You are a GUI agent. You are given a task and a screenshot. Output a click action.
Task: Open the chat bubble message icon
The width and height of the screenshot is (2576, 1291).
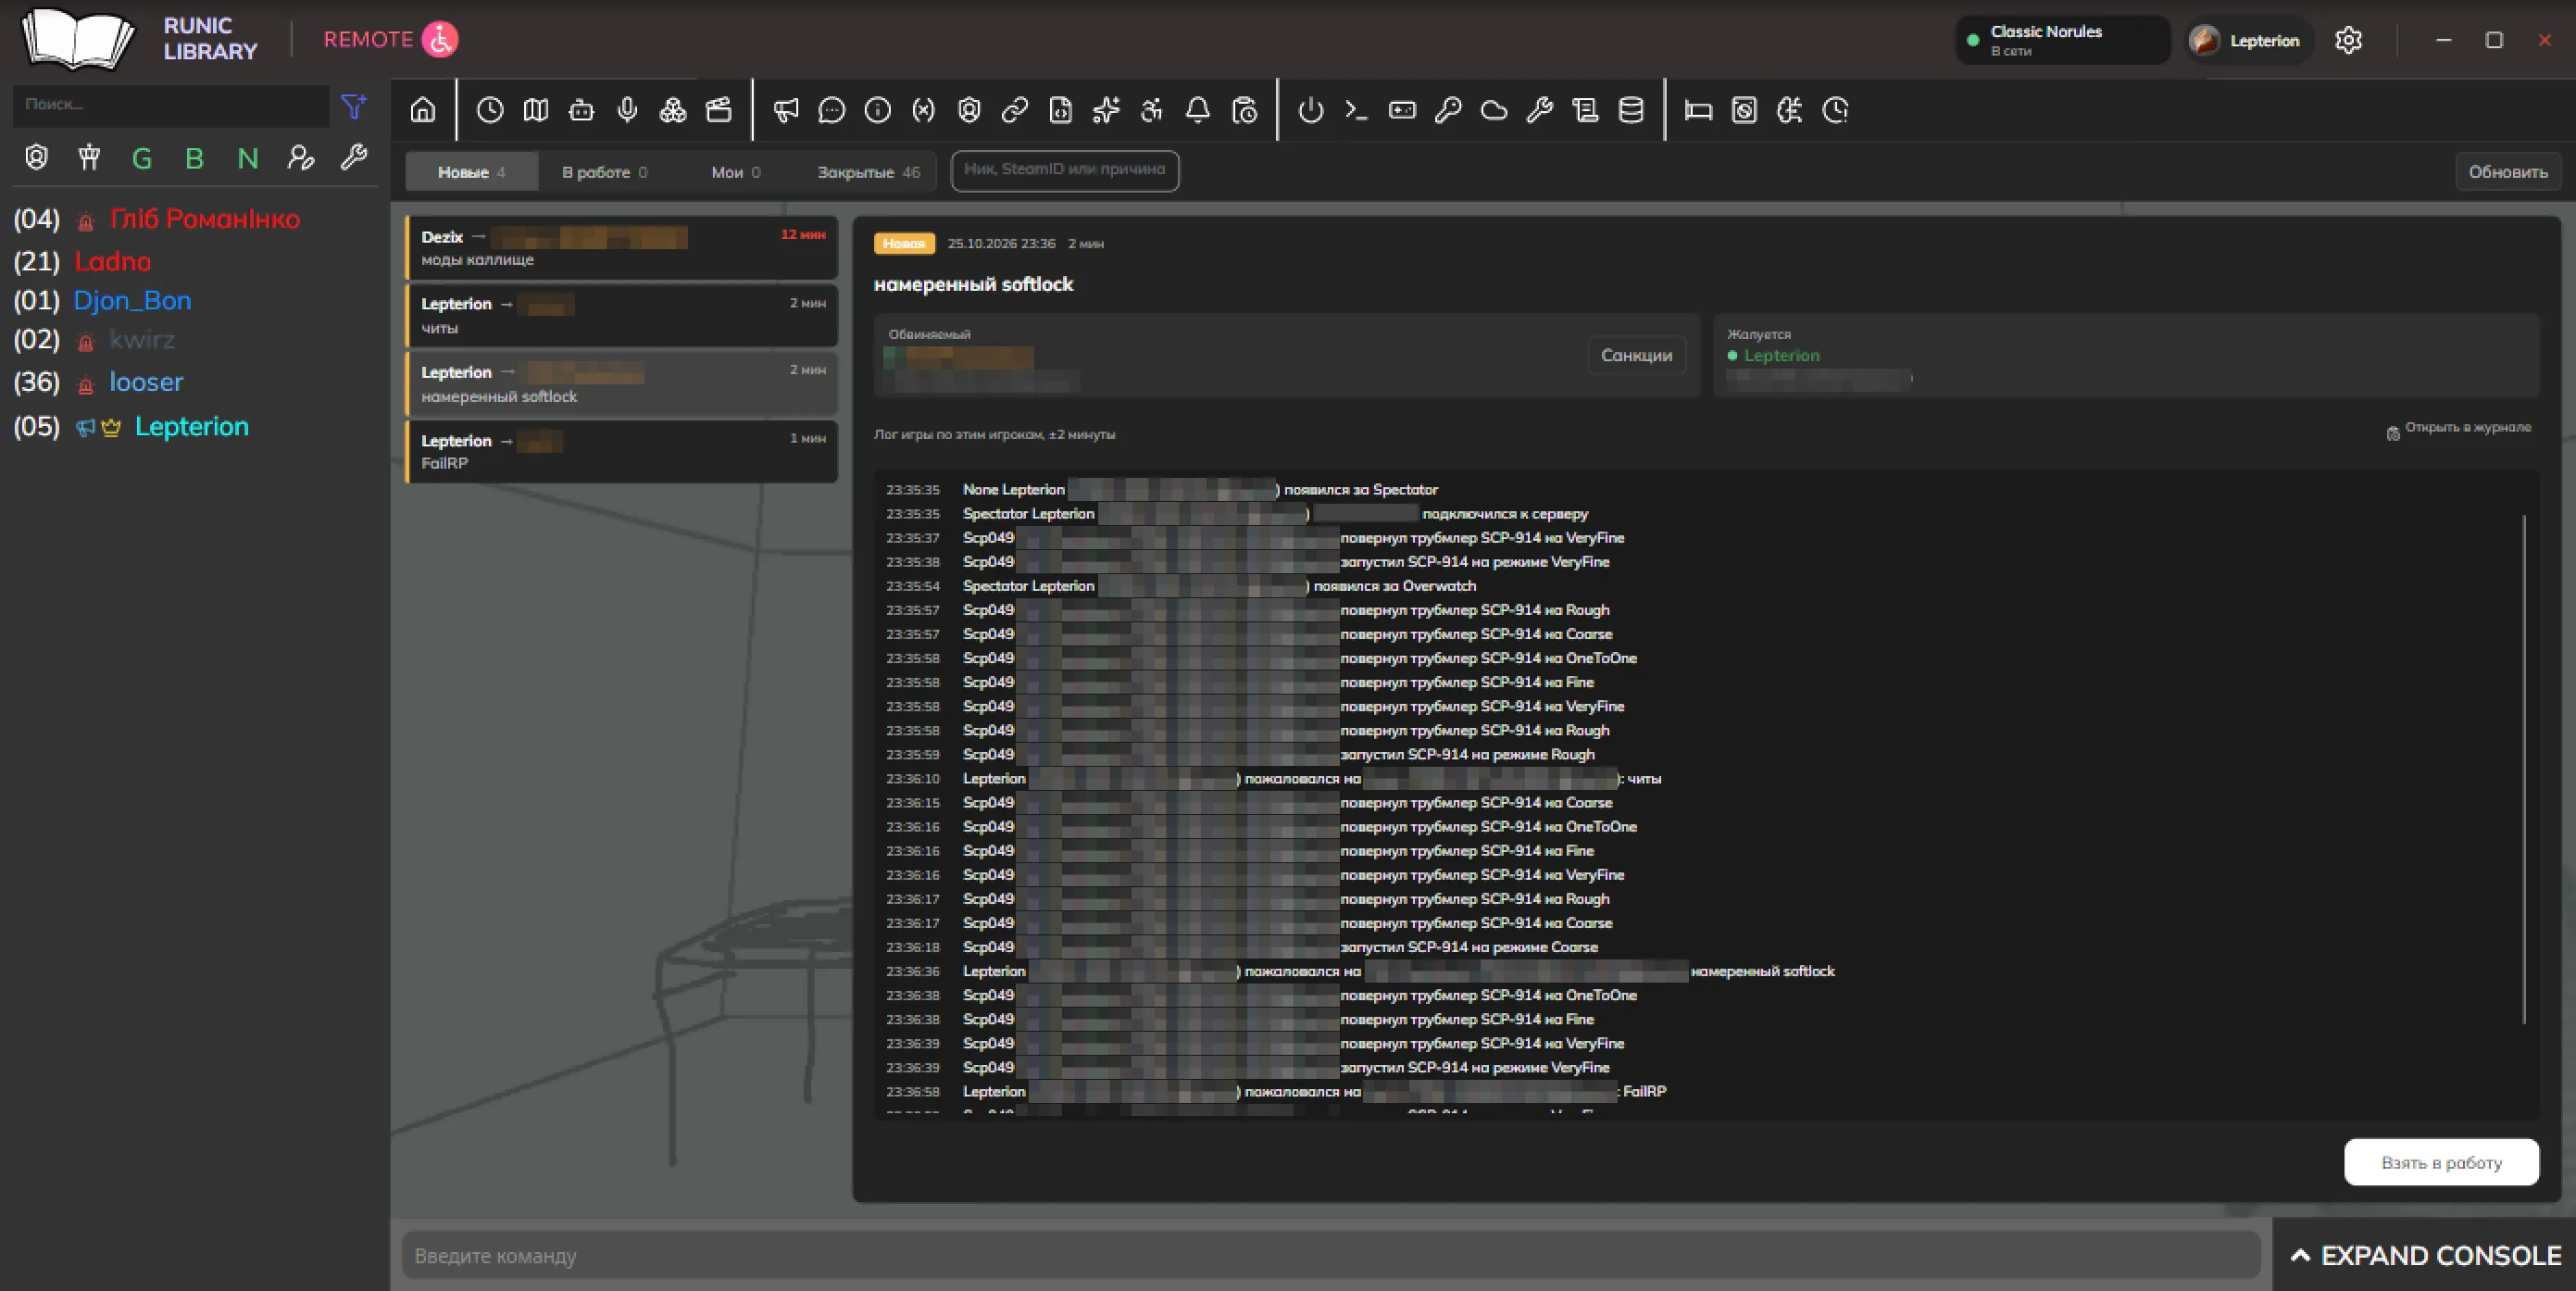pyautogui.click(x=832, y=110)
